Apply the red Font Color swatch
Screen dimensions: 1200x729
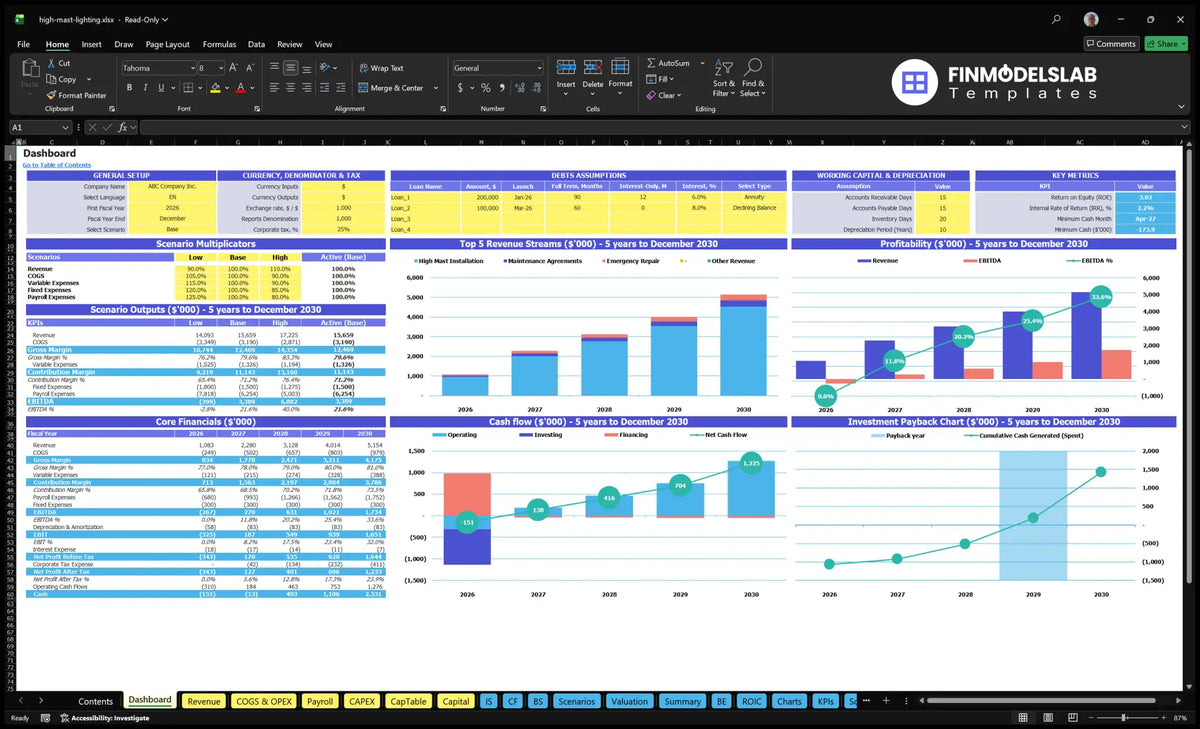pyautogui.click(x=240, y=88)
